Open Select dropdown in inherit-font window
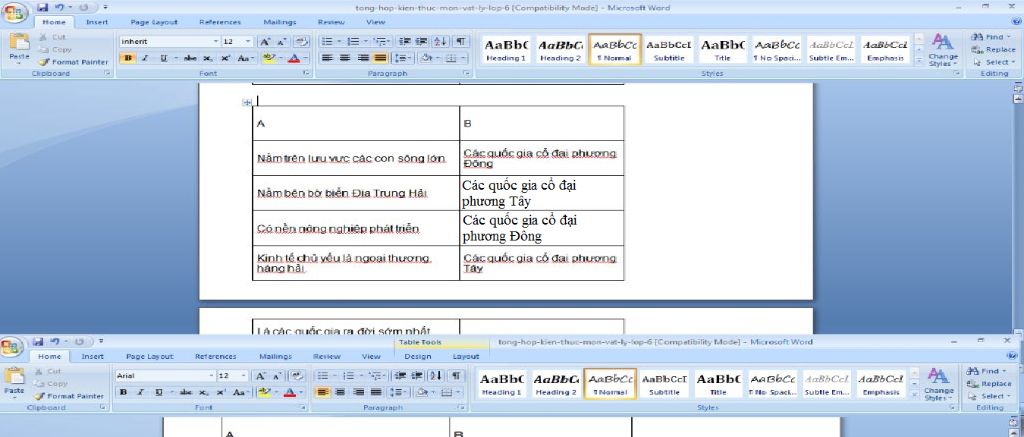1024x437 pixels. (x=993, y=62)
